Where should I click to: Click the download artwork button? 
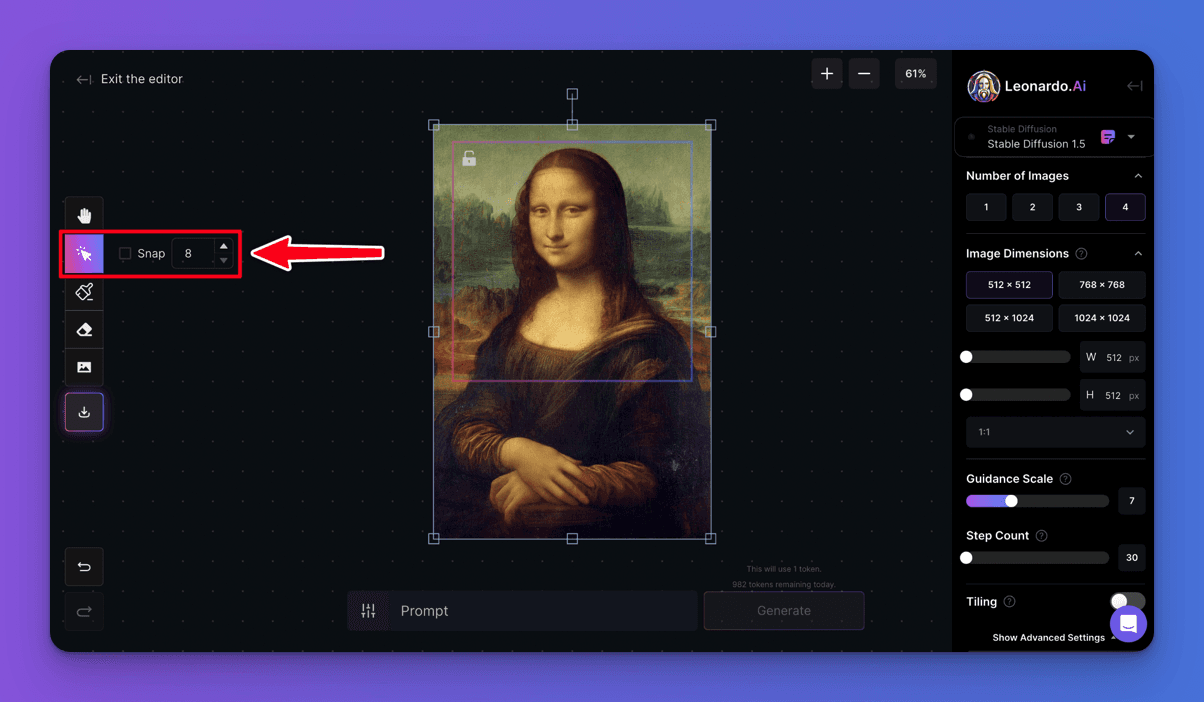pyautogui.click(x=84, y=412)
